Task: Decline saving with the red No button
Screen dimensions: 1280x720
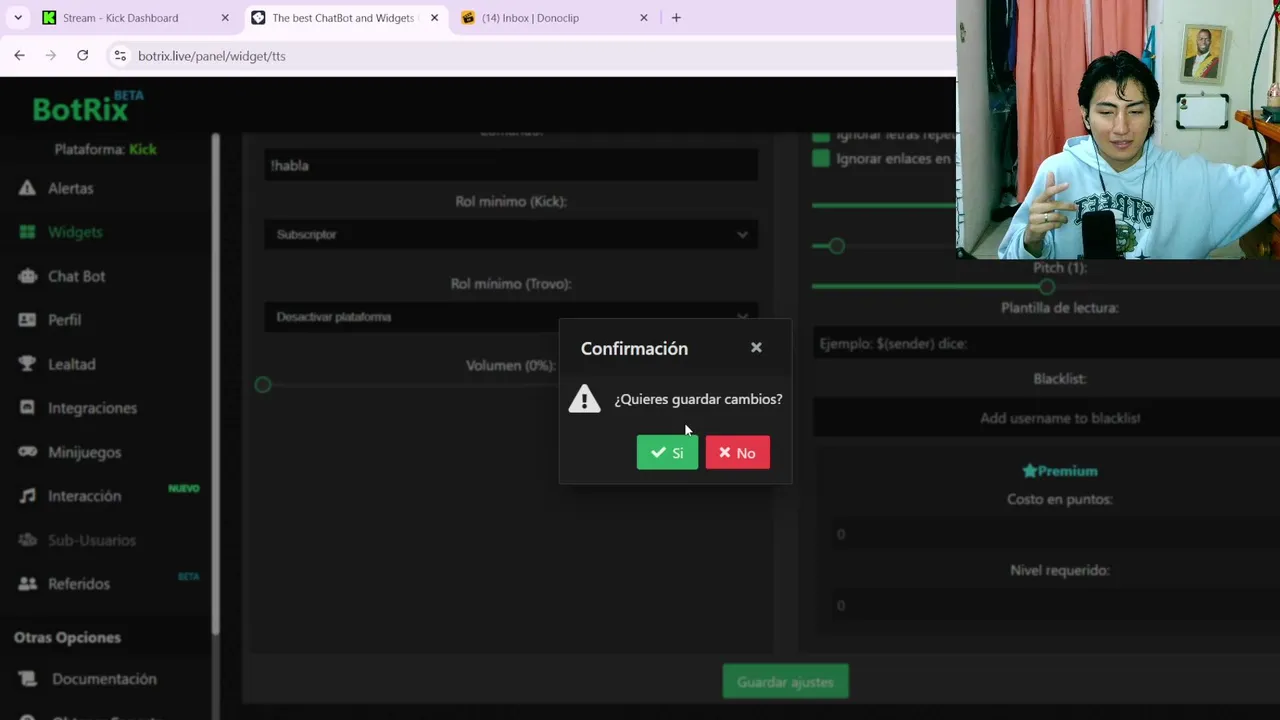Action: pos(737,453)
